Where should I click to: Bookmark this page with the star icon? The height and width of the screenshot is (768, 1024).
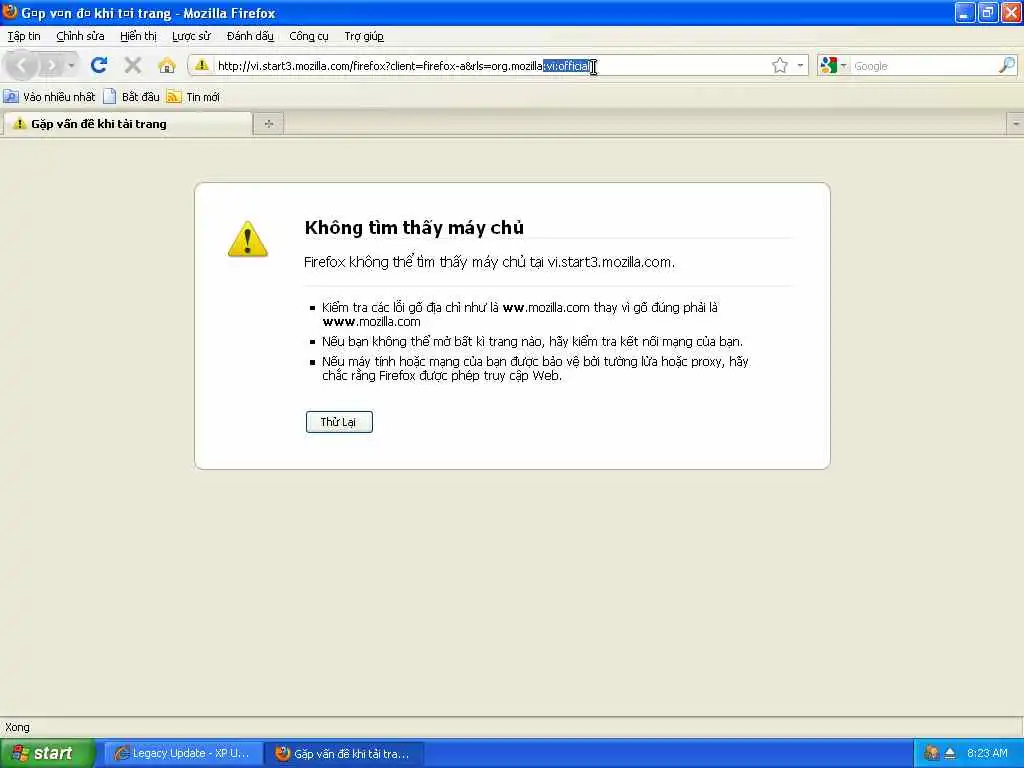[779, 65]
